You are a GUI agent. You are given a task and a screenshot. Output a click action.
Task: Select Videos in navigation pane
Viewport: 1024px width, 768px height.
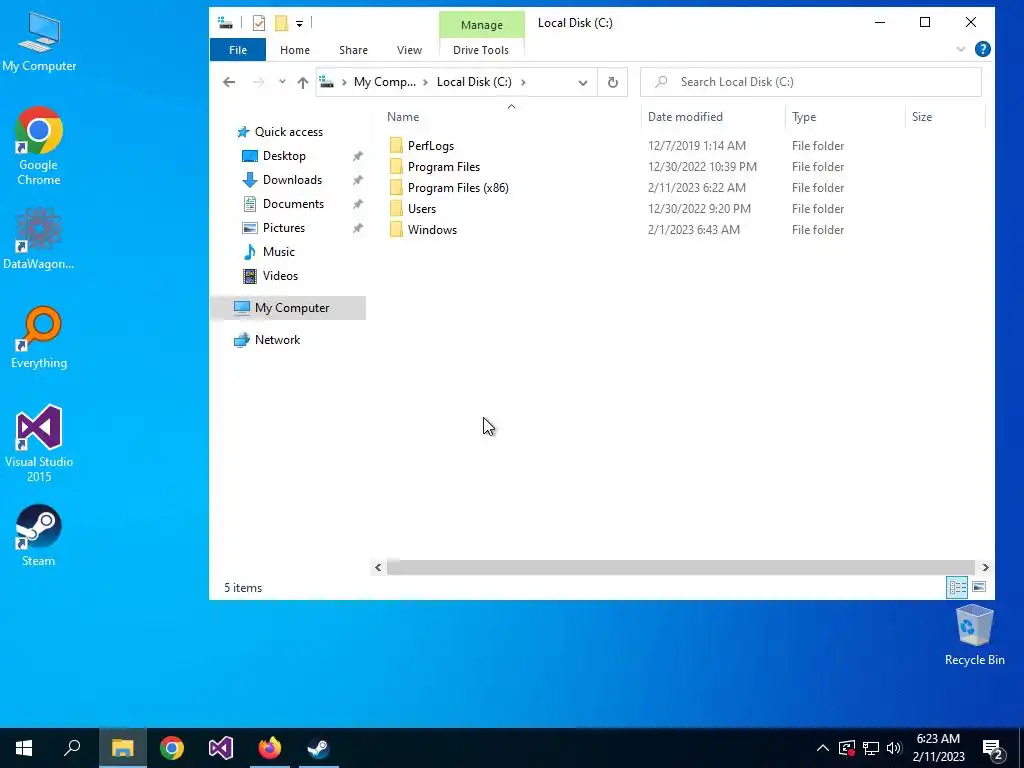coord(280,276)
